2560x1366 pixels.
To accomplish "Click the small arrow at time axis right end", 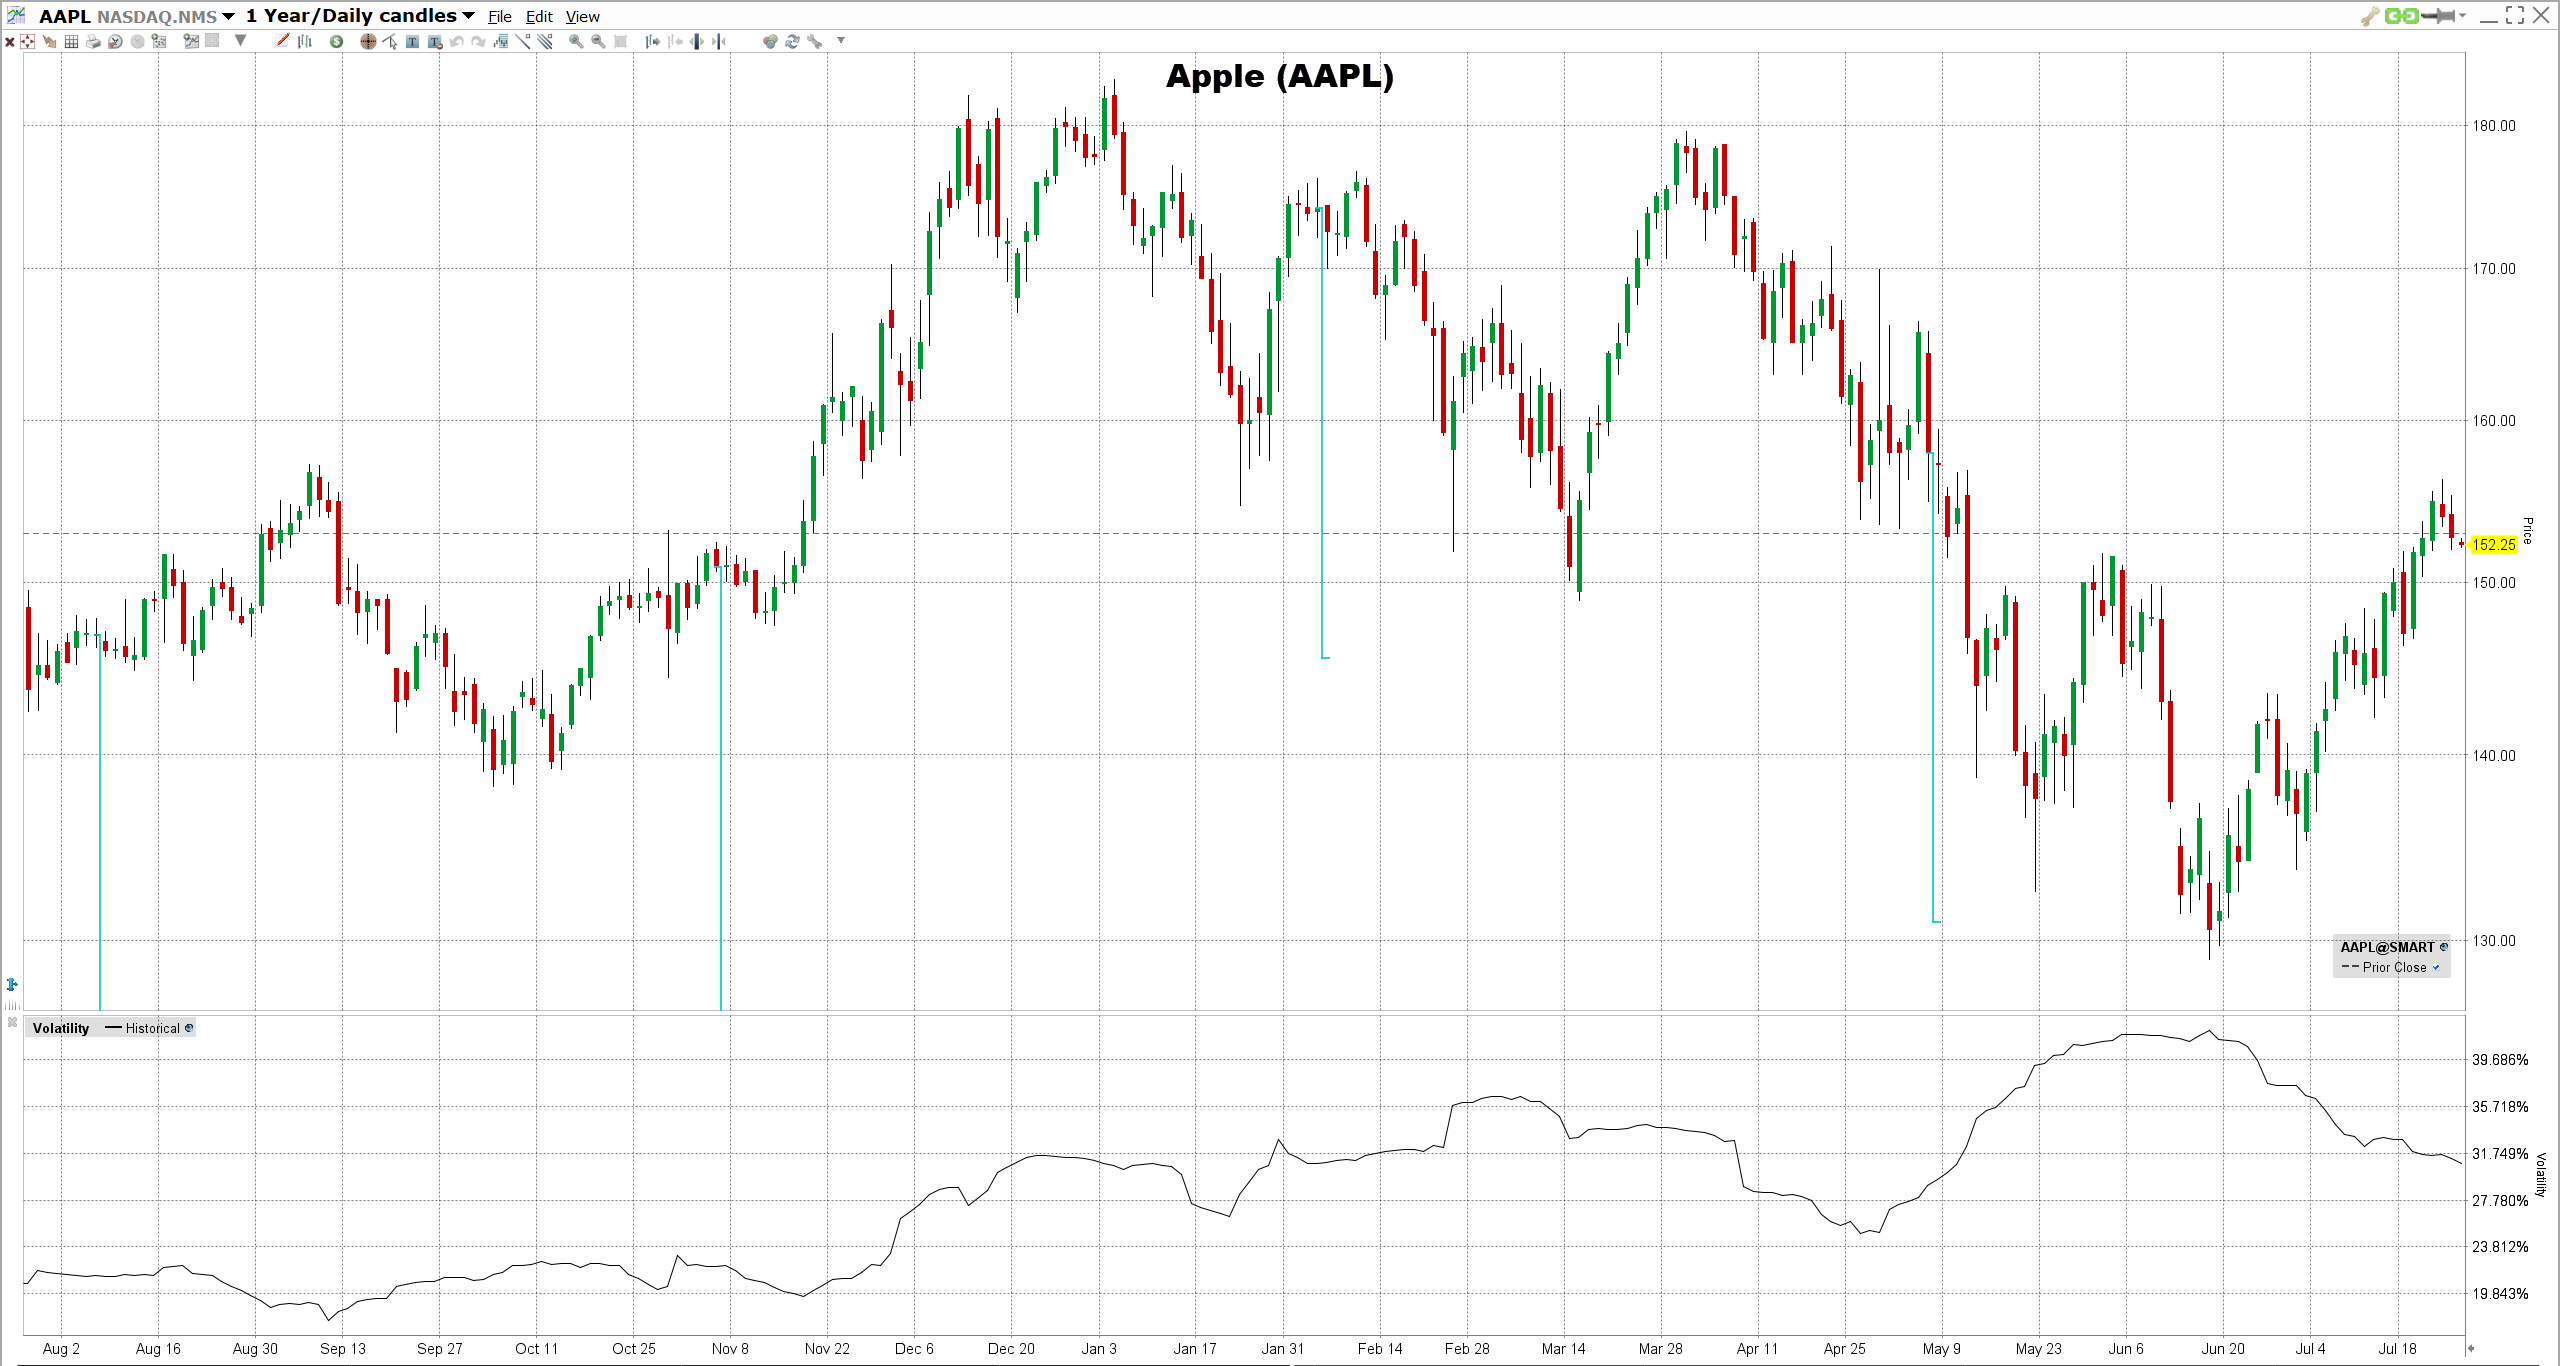I will [x=2471, y=1349].
